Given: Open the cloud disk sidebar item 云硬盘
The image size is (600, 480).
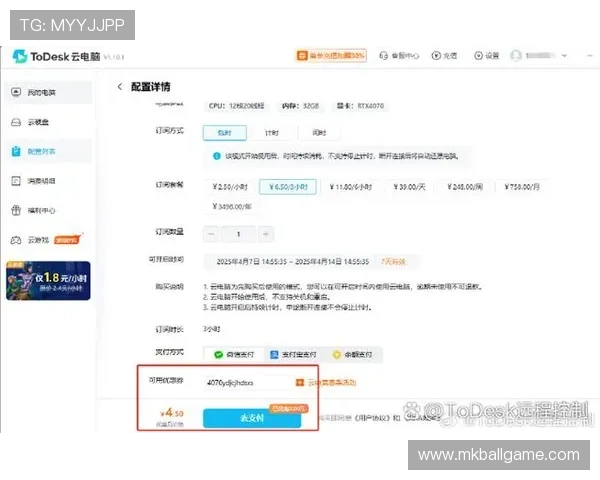Looking at the screenshot, I should pos(49,122).
